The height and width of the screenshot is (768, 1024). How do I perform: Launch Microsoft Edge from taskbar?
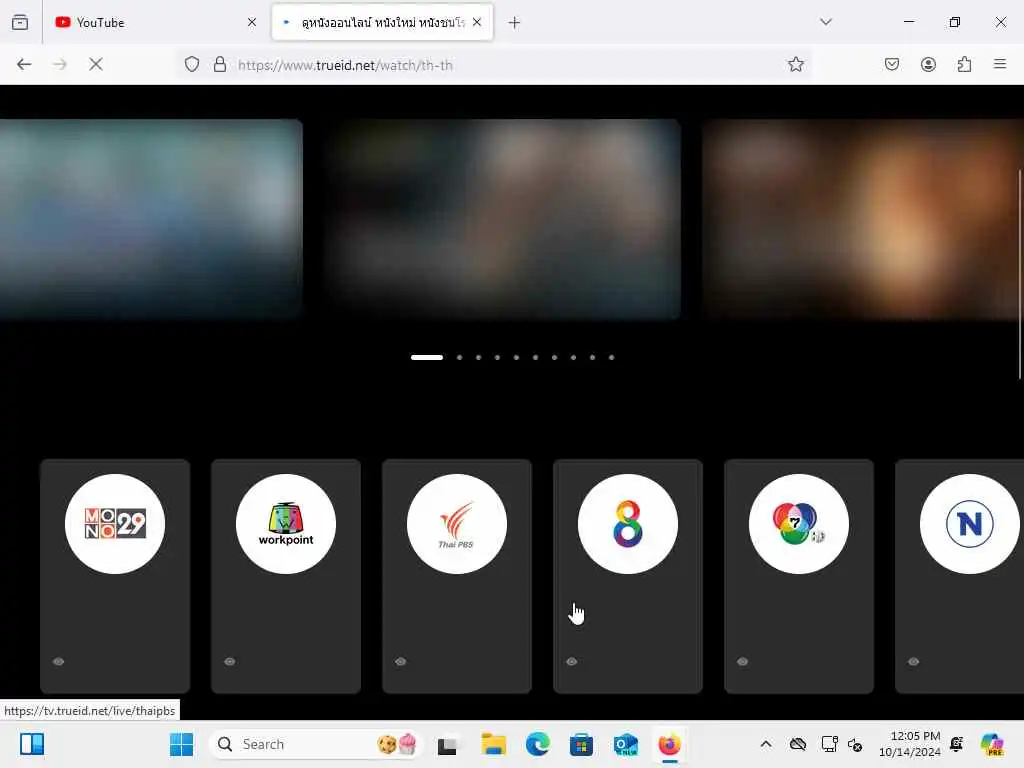[x=537, y=744]
